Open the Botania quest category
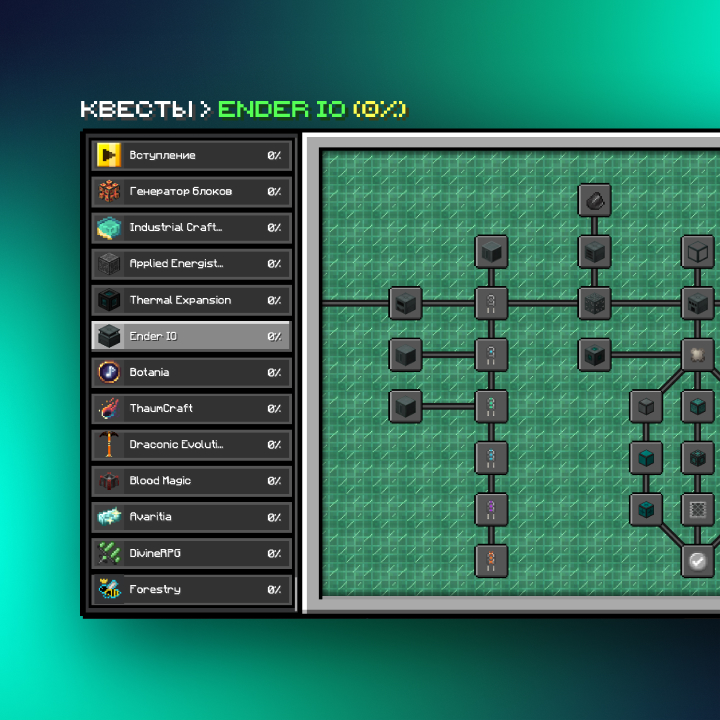The image size is (720, 720). pos(191,372)
